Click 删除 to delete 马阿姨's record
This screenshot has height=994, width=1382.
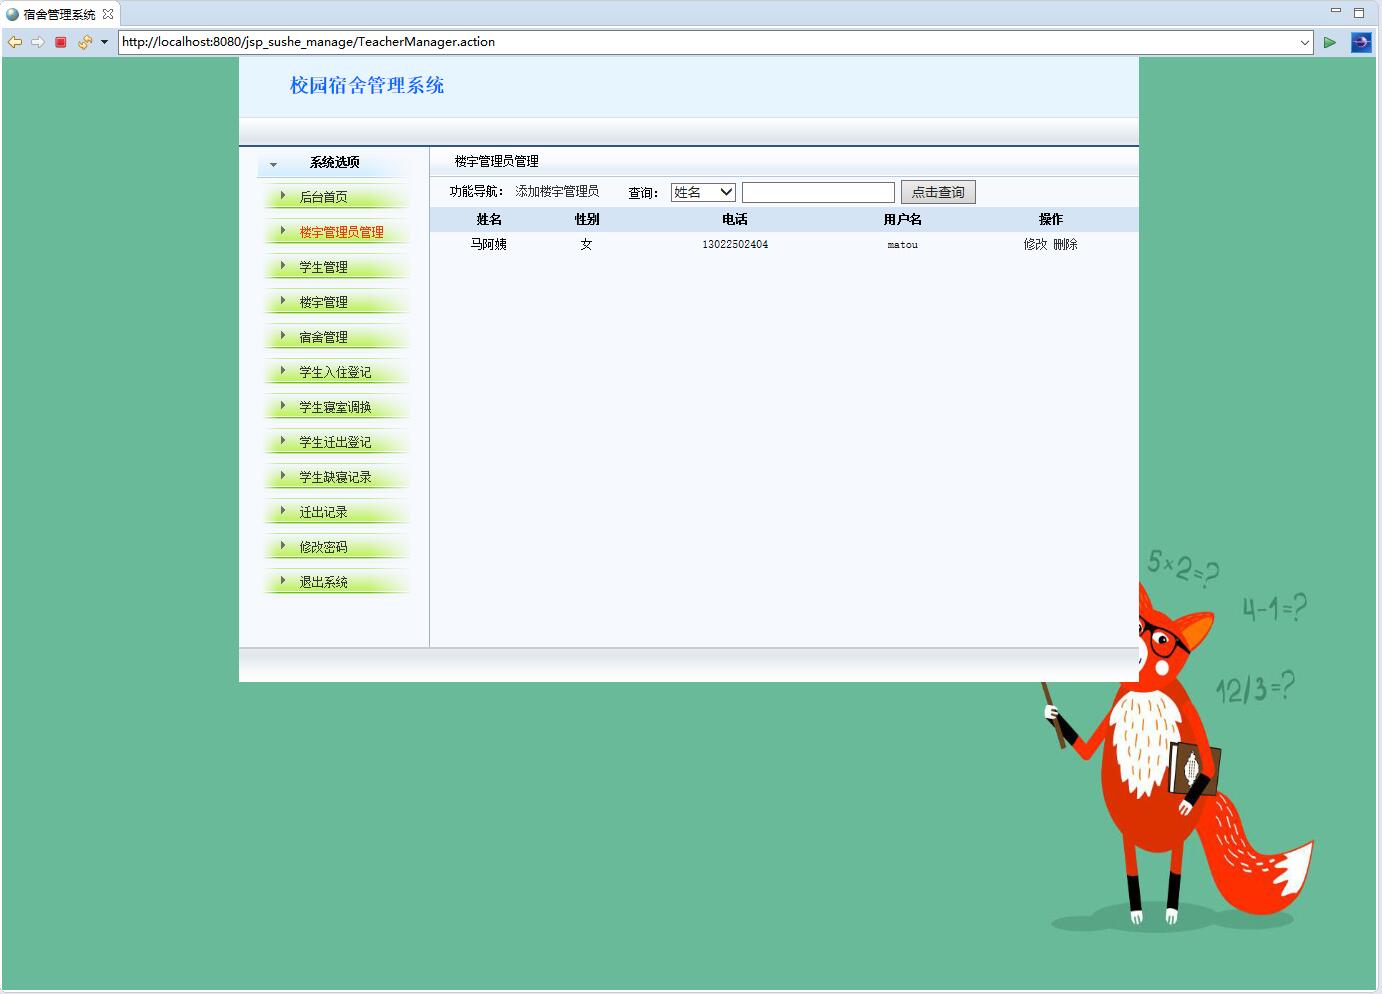click(1067, 244)
